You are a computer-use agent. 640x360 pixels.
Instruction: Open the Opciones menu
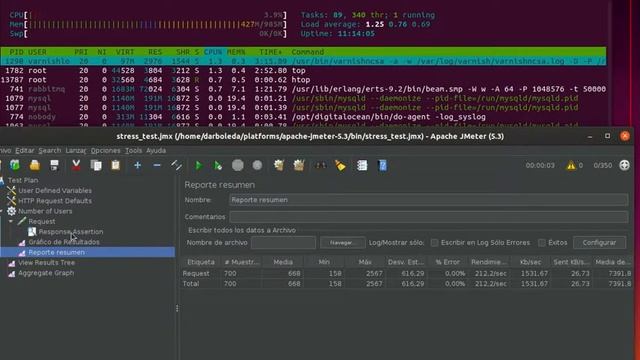105,151
